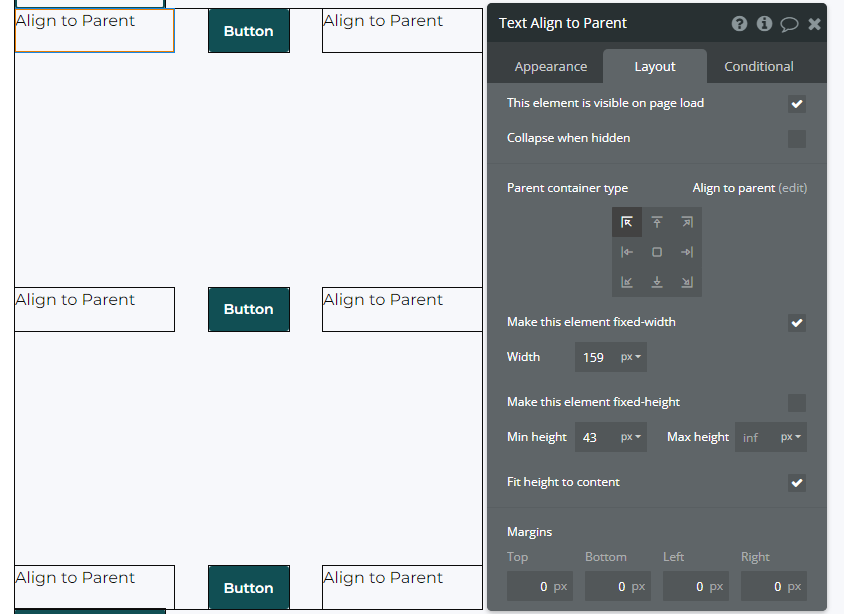Viewport: 844px width, 614px height.
Task: Open Min height unit dropdown
Action: 631,437
